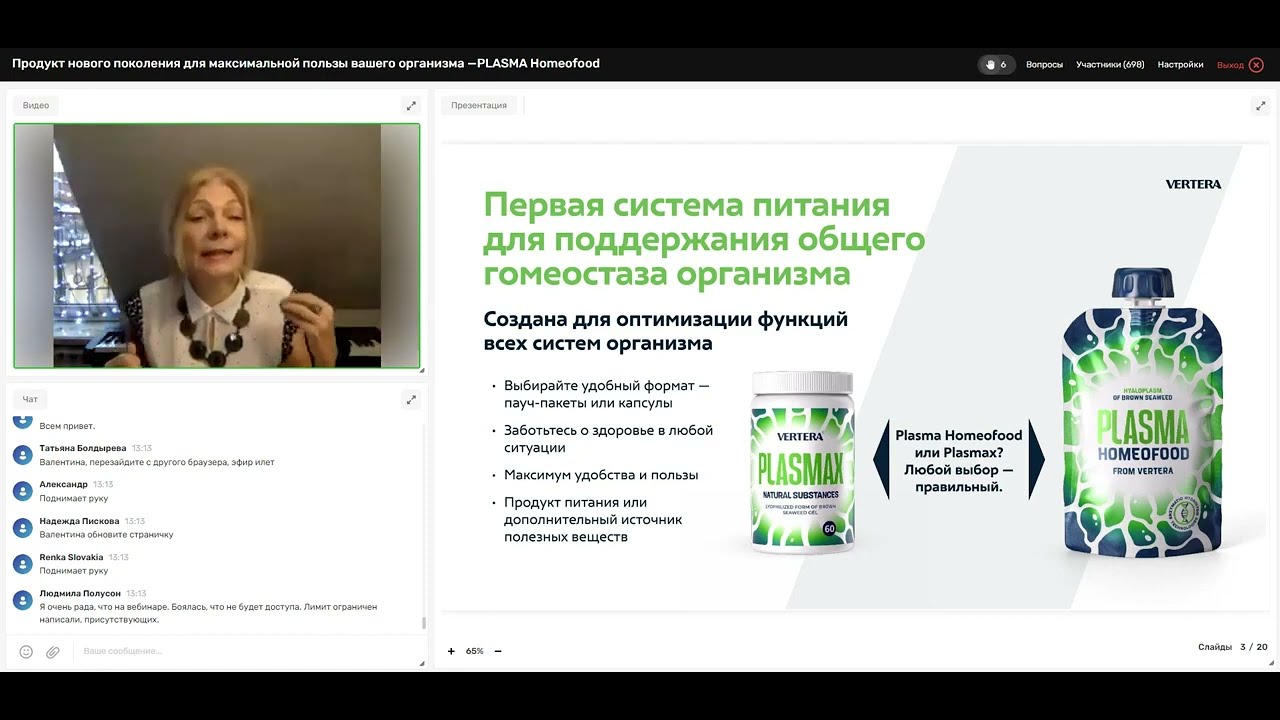Focus the Ваше сообщение input field
This screenshot has height=720, width=1280.
tap(245, 651)
